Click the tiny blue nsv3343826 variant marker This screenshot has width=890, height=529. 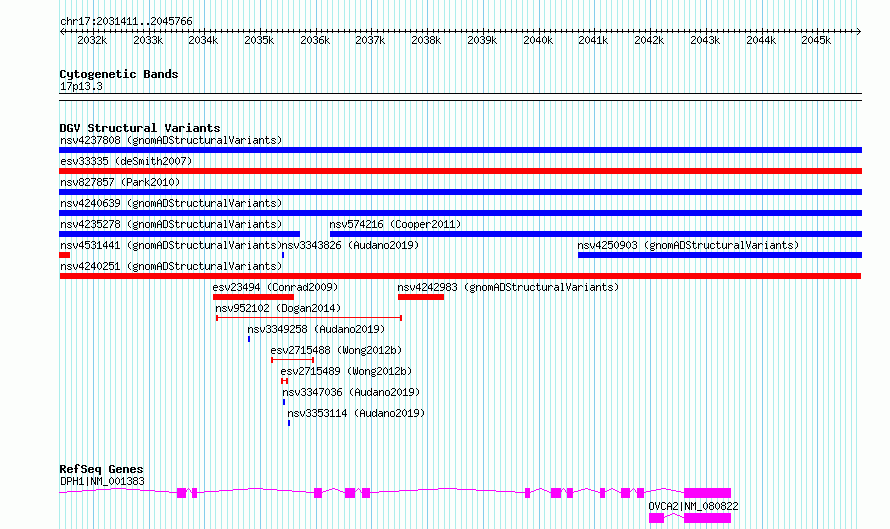(x=283, y=255)
